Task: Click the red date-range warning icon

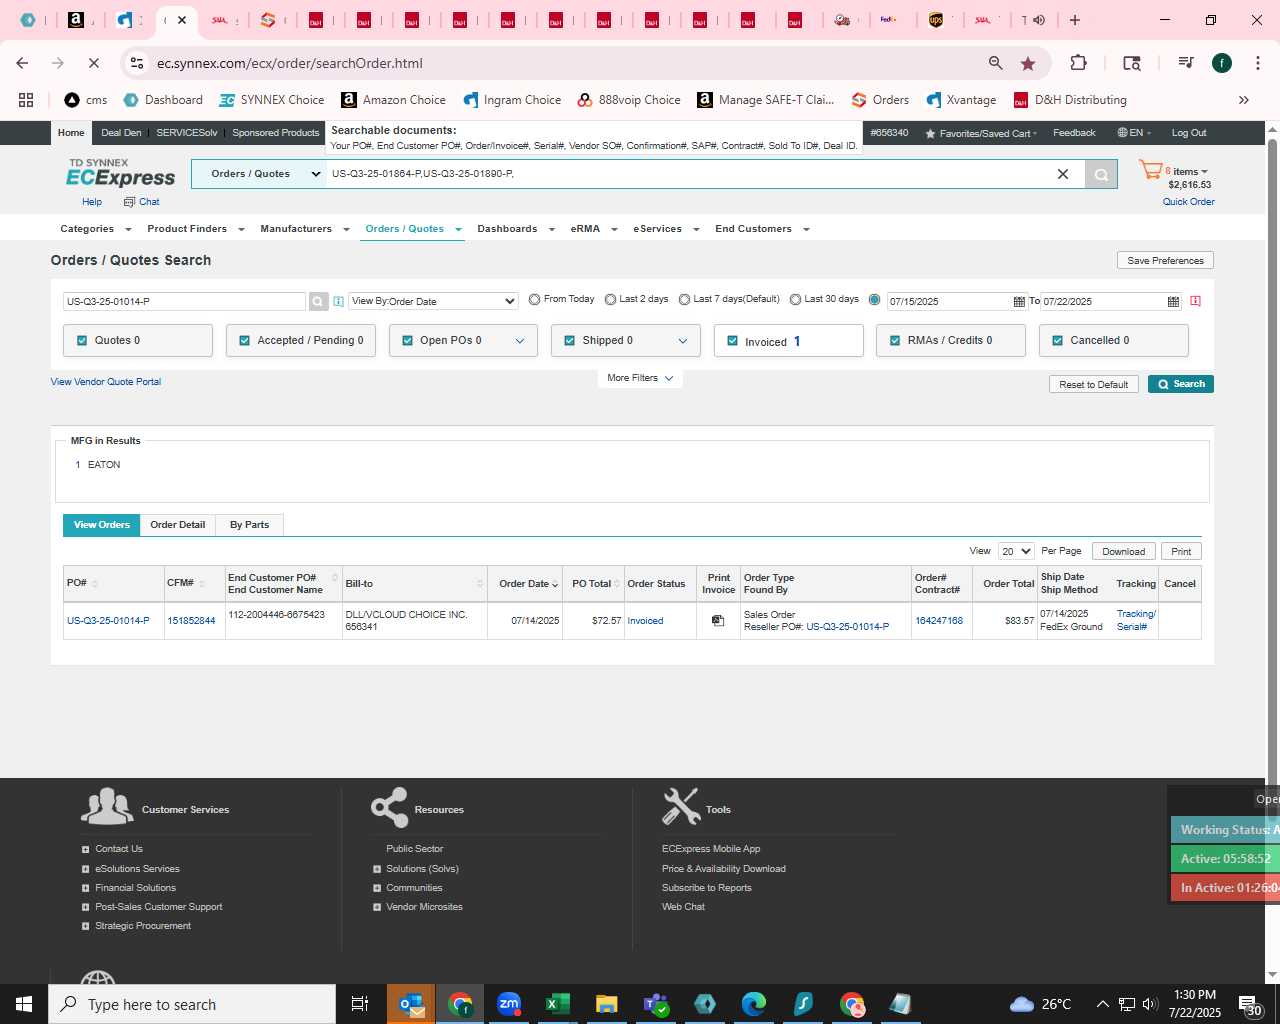Action: (x=1195, y=301)
